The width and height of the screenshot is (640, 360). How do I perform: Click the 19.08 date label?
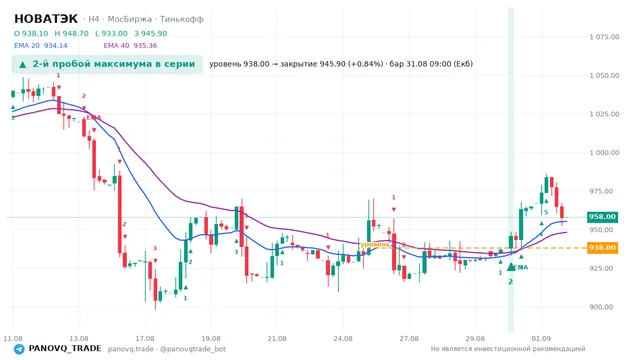click(211, 338)
